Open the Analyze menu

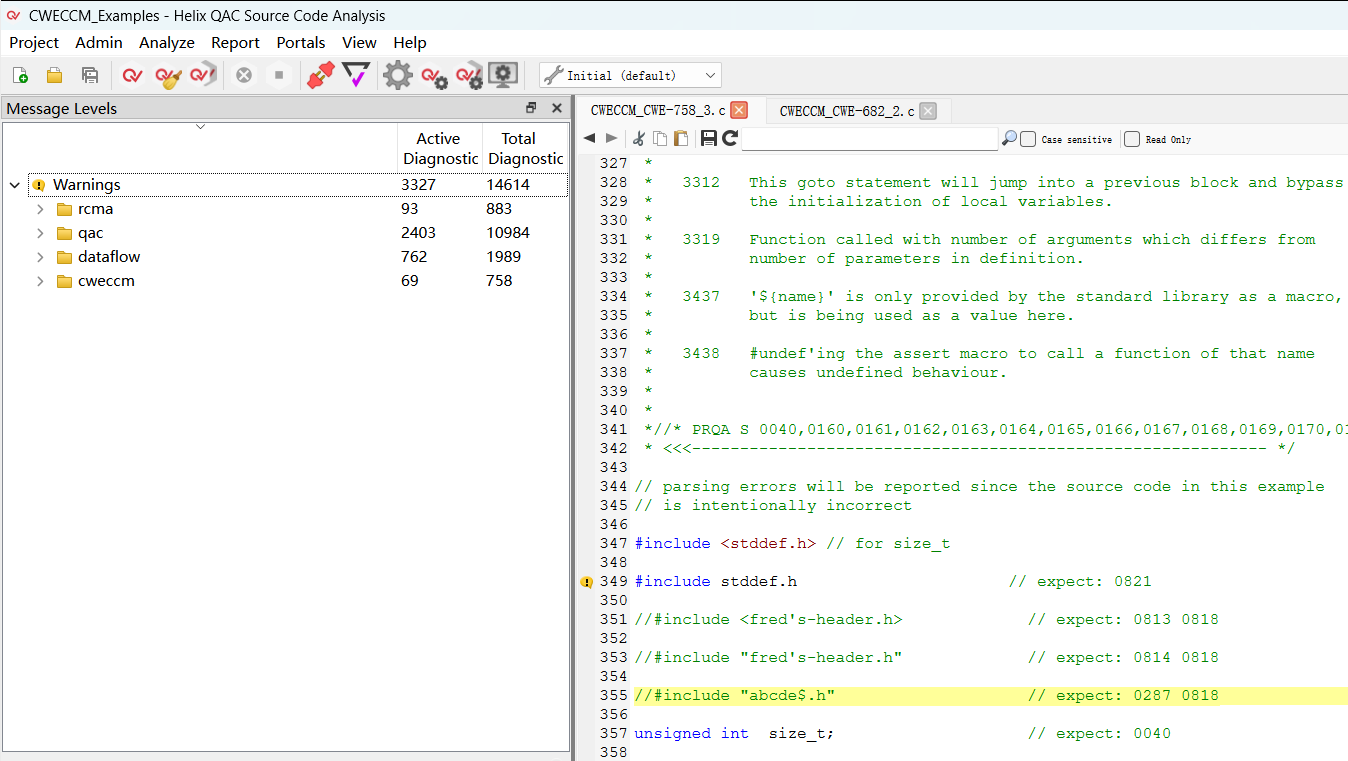[x=166, y=43]
